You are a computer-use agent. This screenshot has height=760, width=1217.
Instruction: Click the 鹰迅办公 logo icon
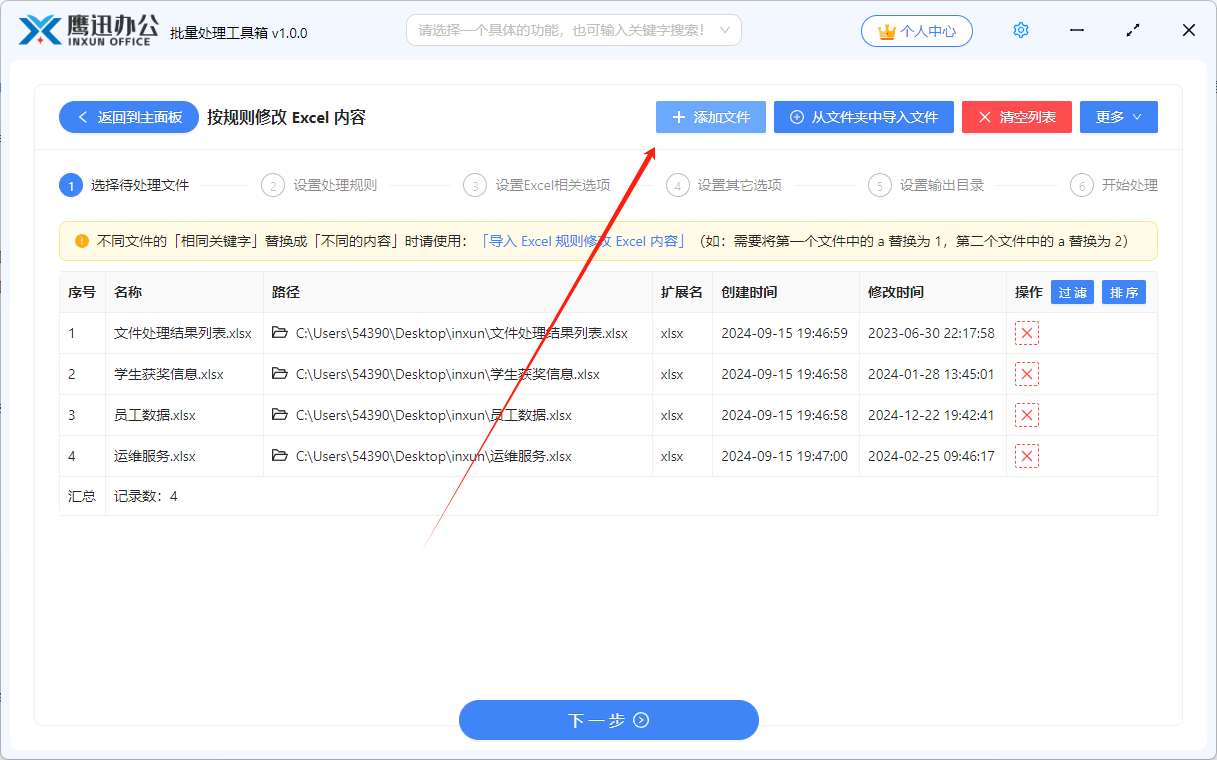pyautogui.click(x=39, y=29)
